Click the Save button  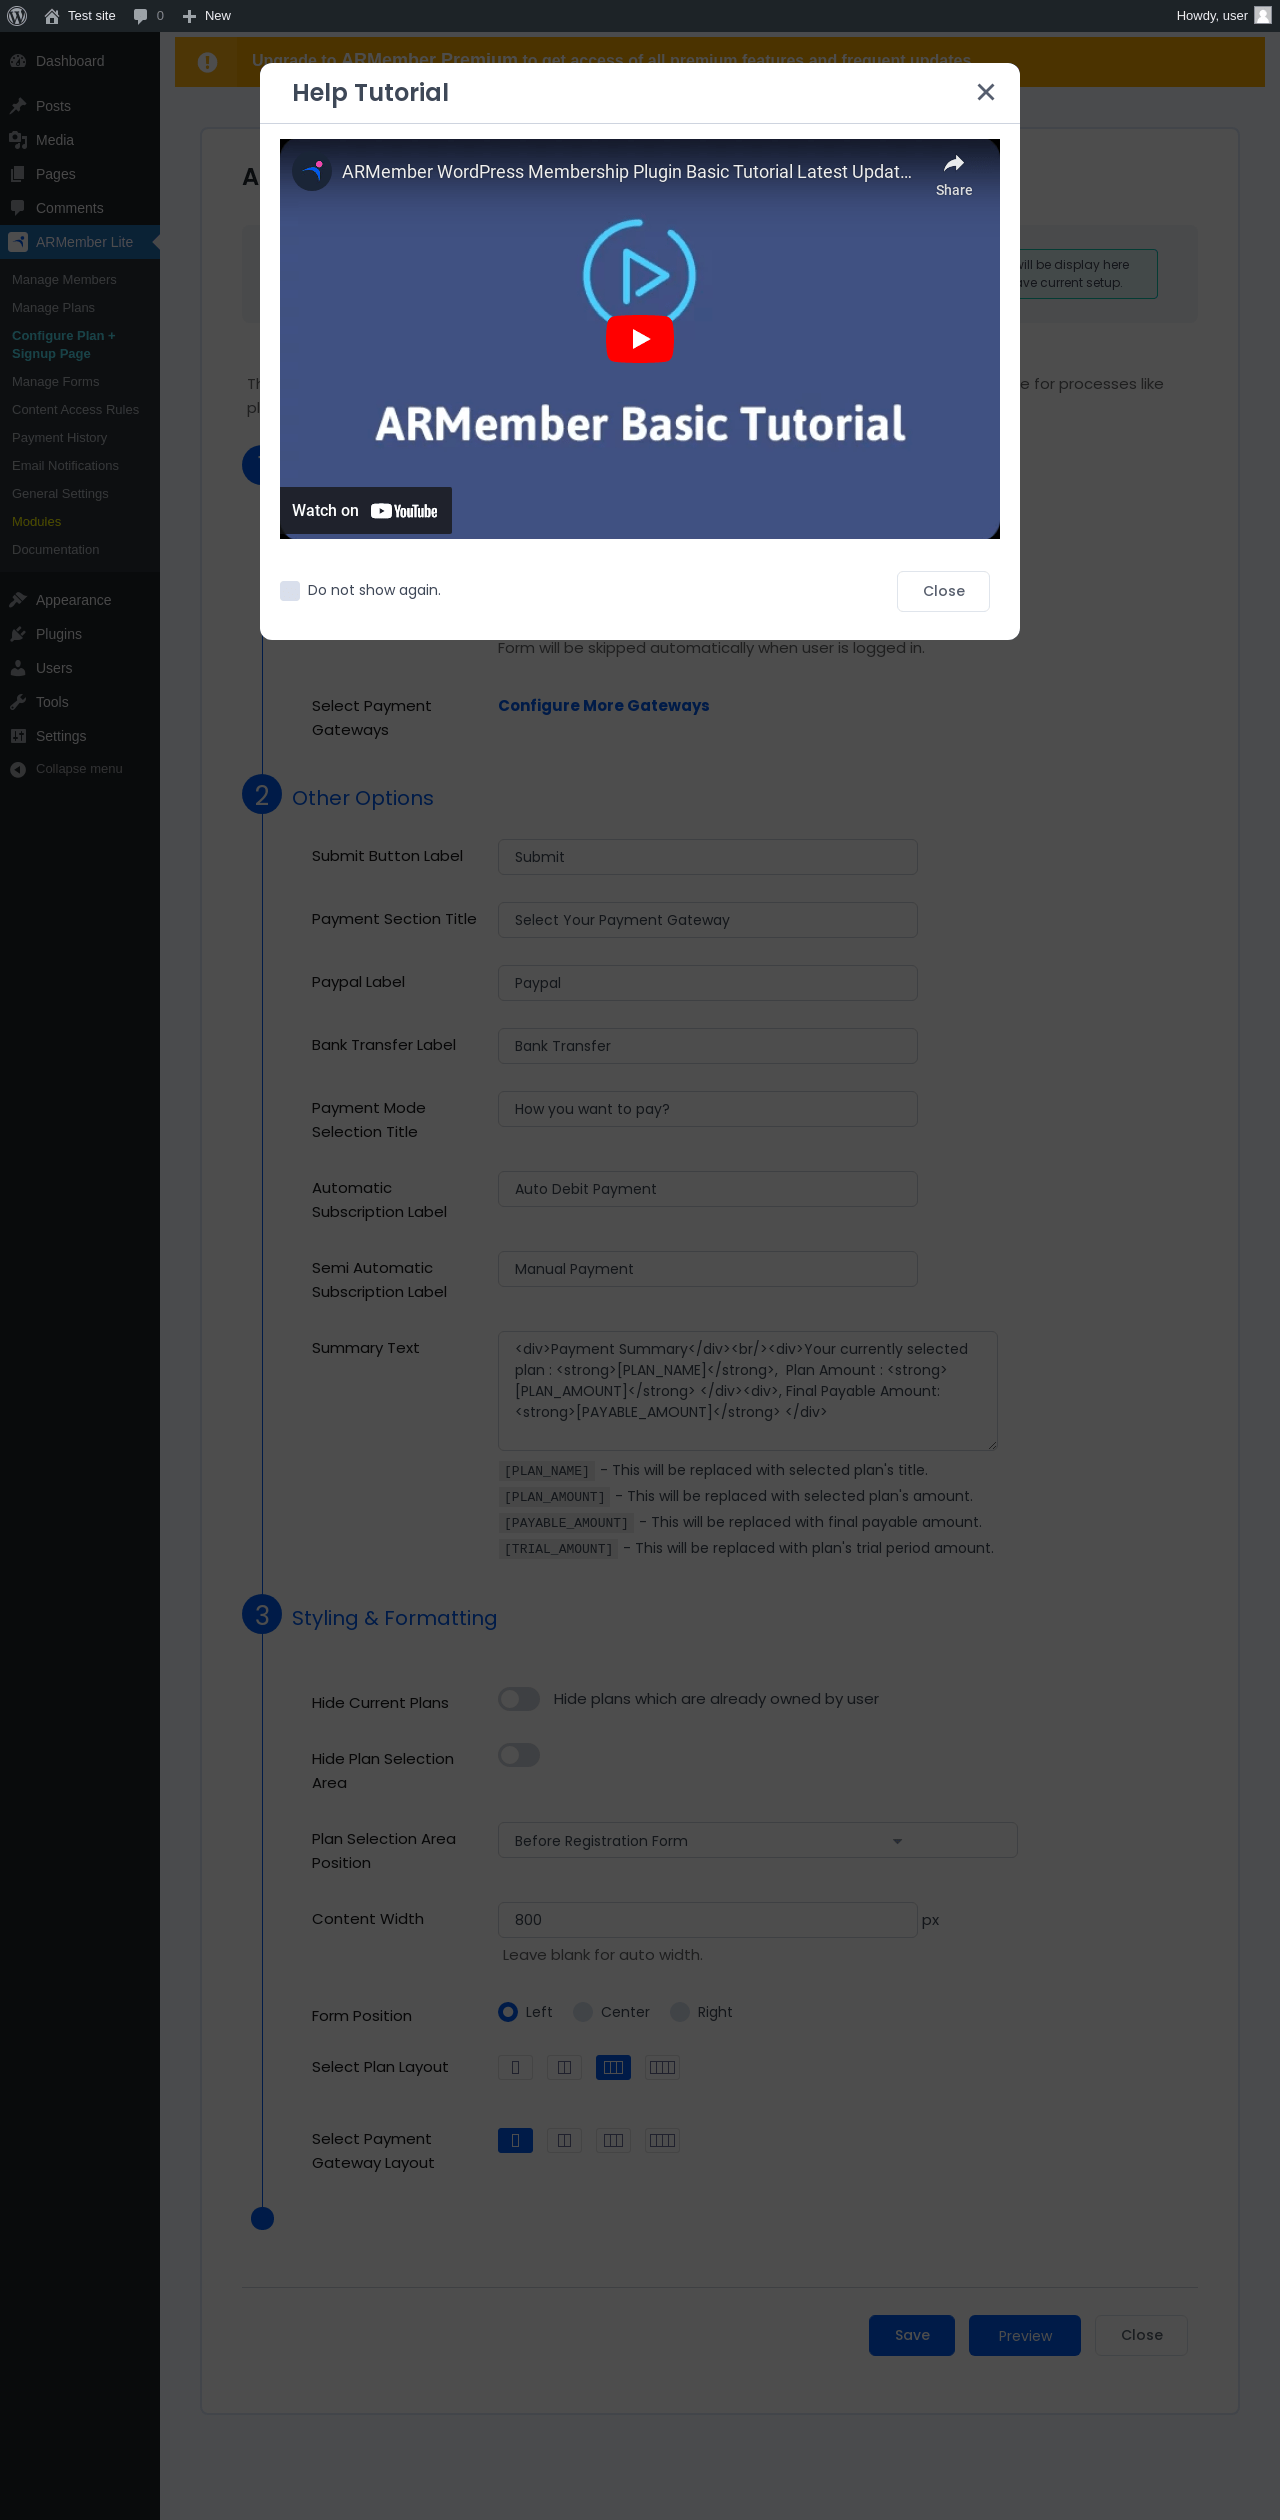(912, 2335)
